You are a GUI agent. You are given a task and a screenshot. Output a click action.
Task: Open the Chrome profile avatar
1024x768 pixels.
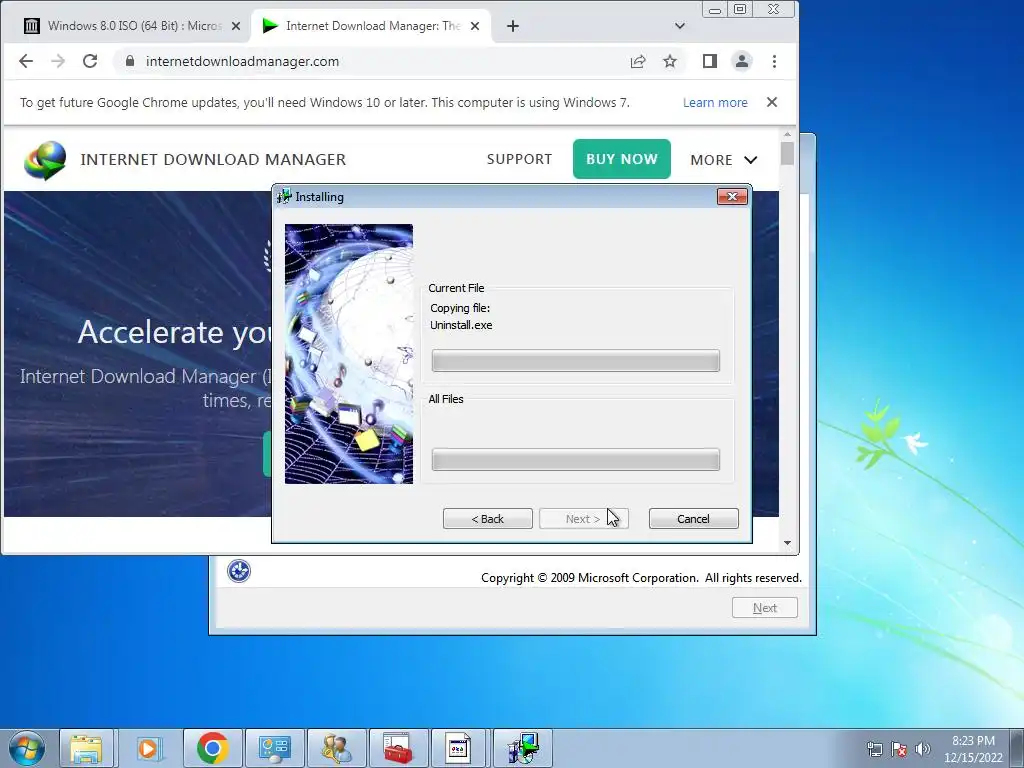[x=742, y=61]
